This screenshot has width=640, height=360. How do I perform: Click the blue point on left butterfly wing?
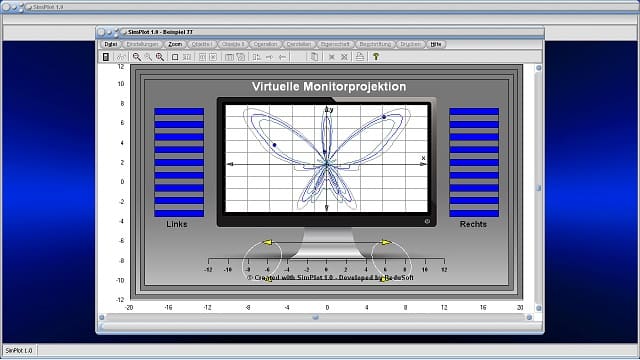pyautogui.click(x=274, y=145)
